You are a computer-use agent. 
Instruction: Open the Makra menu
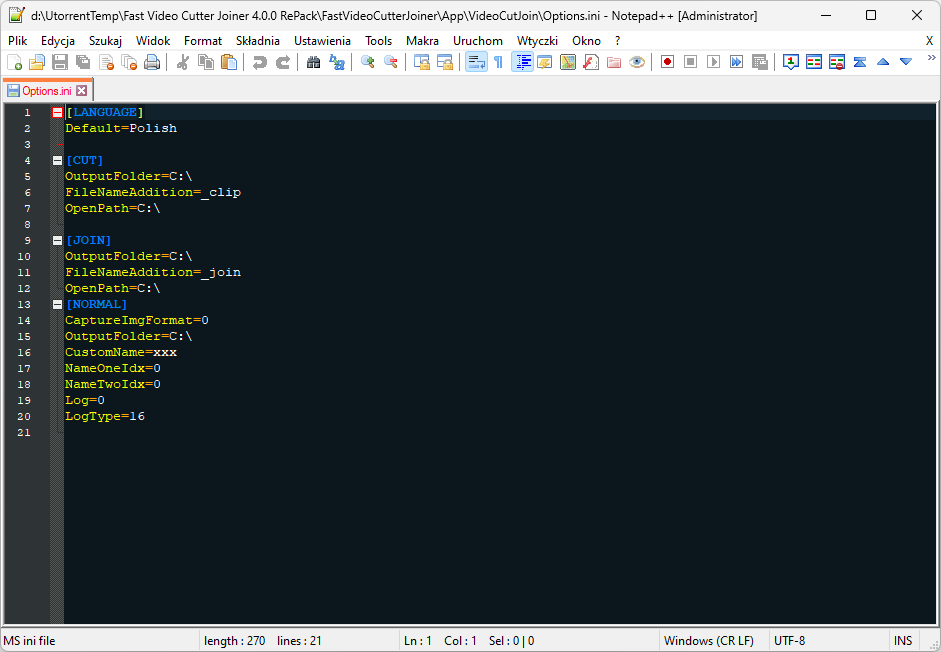click(422, 41)
